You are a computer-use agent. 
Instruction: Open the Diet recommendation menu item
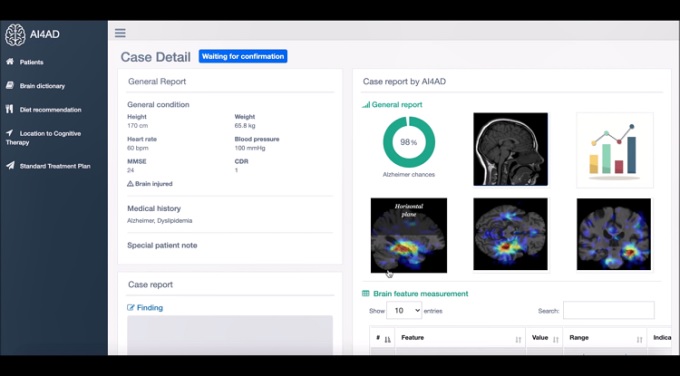point(50,110)
